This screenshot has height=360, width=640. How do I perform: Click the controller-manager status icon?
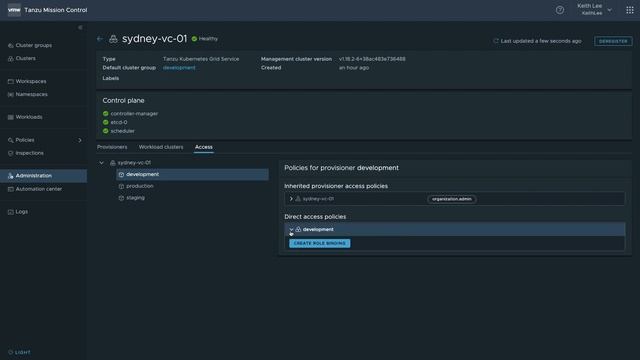106,113
